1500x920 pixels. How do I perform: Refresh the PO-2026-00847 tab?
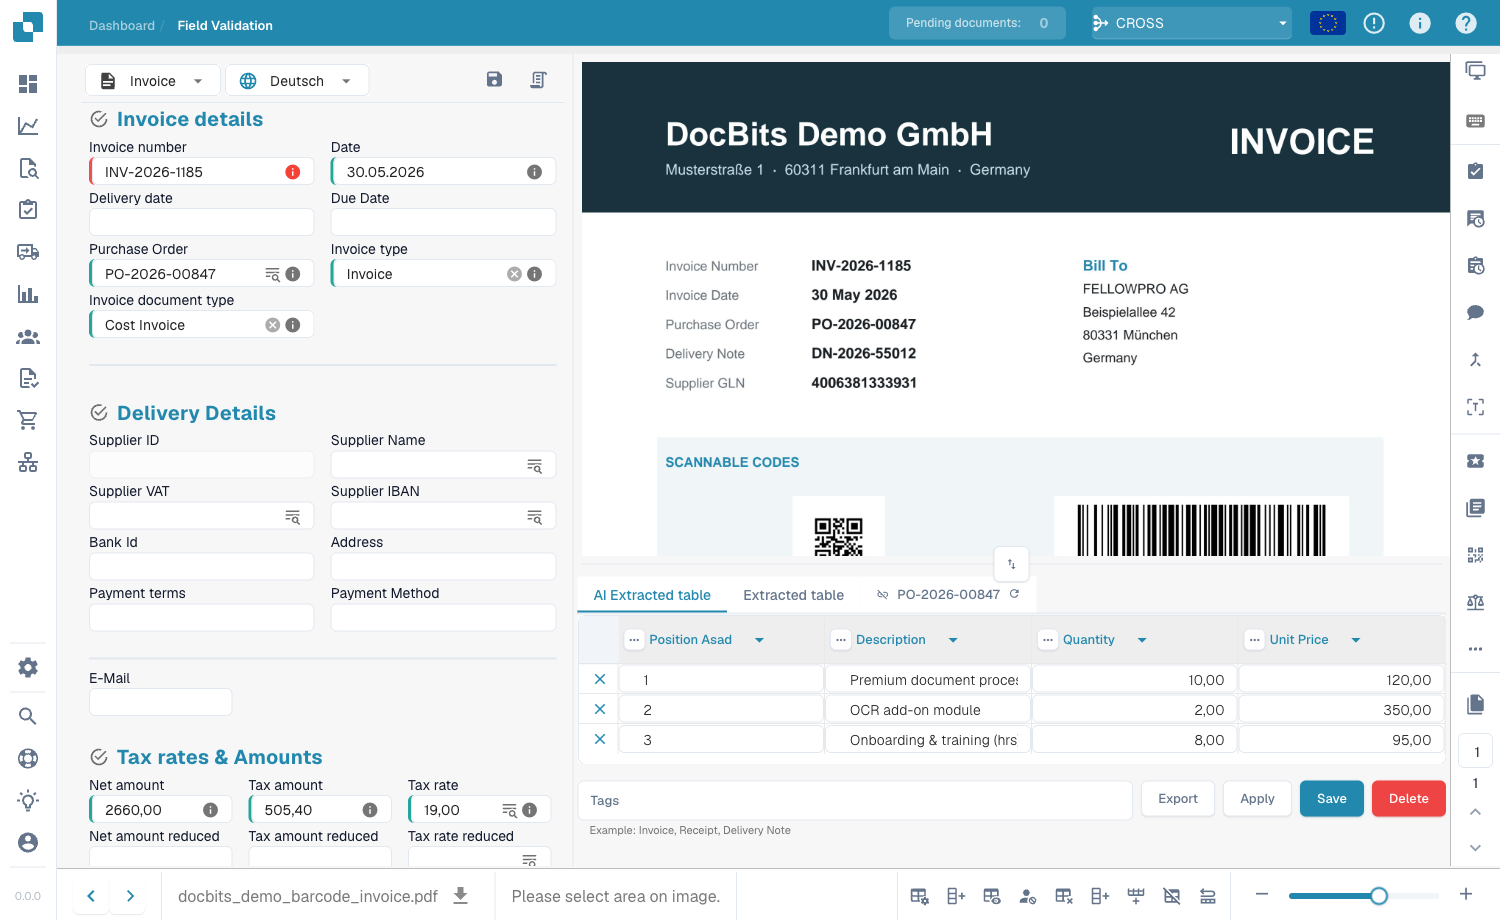point(1014,594)
